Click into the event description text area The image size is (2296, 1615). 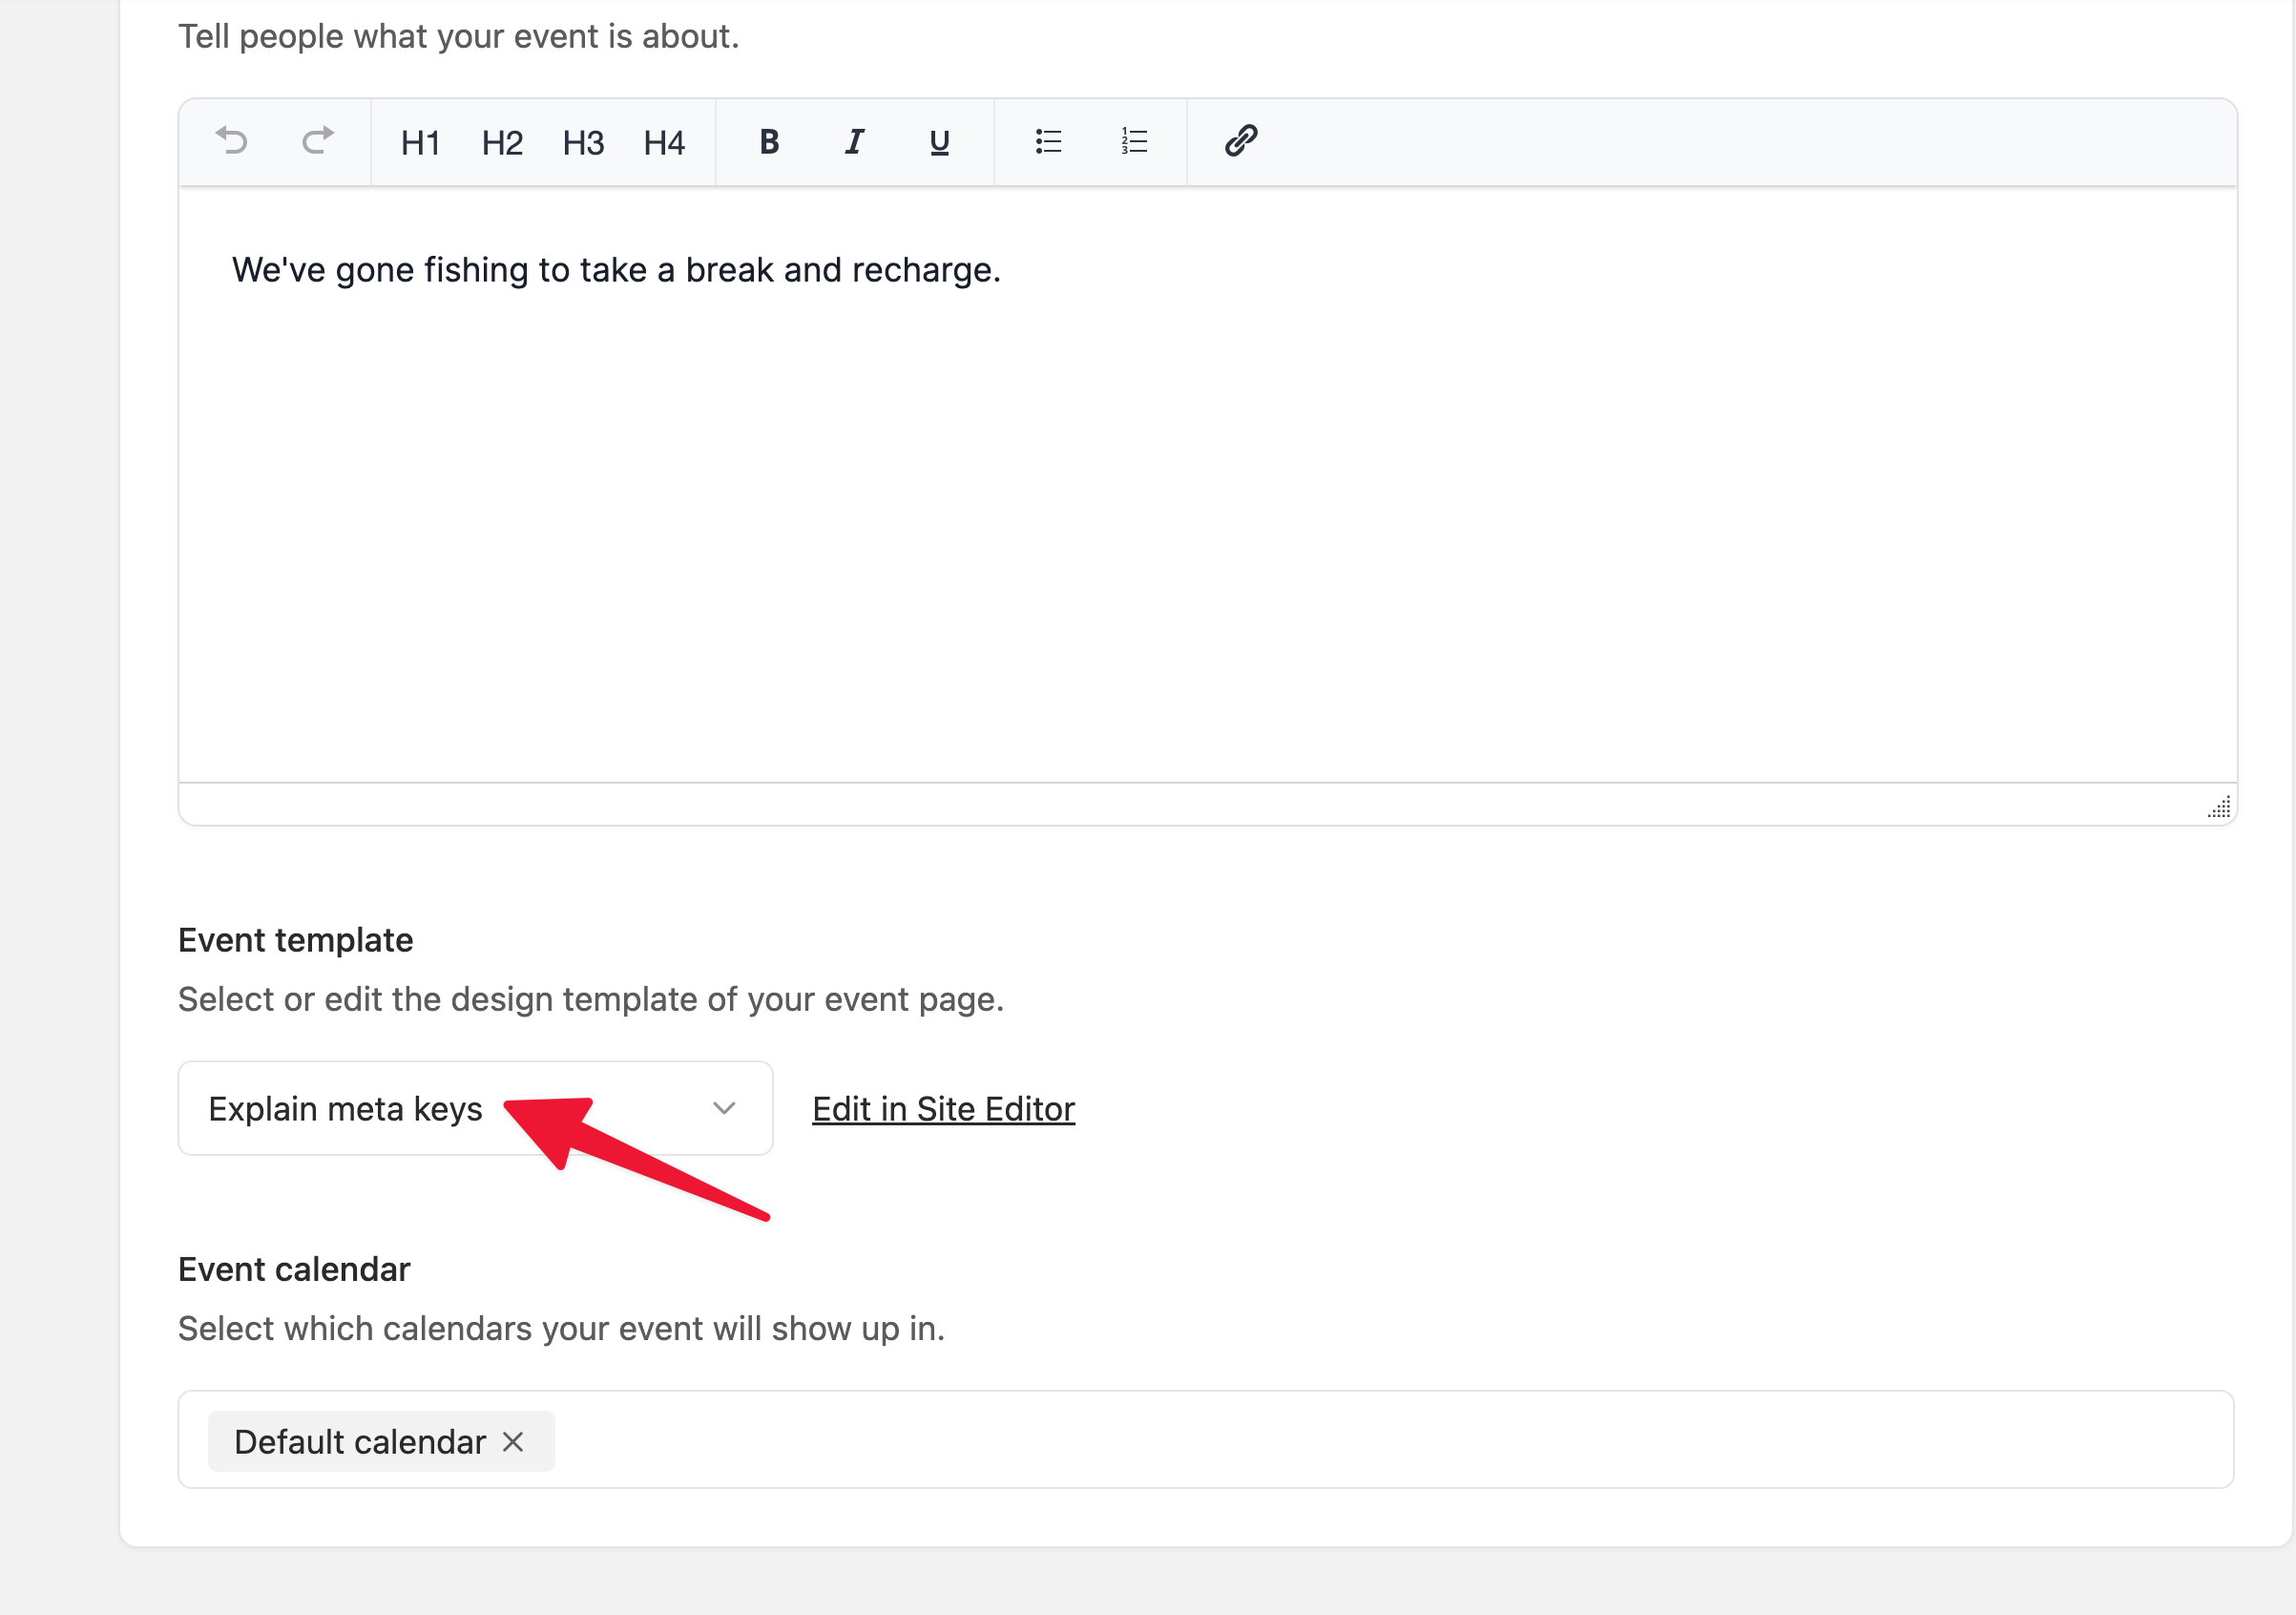(x=1208, y=485)
